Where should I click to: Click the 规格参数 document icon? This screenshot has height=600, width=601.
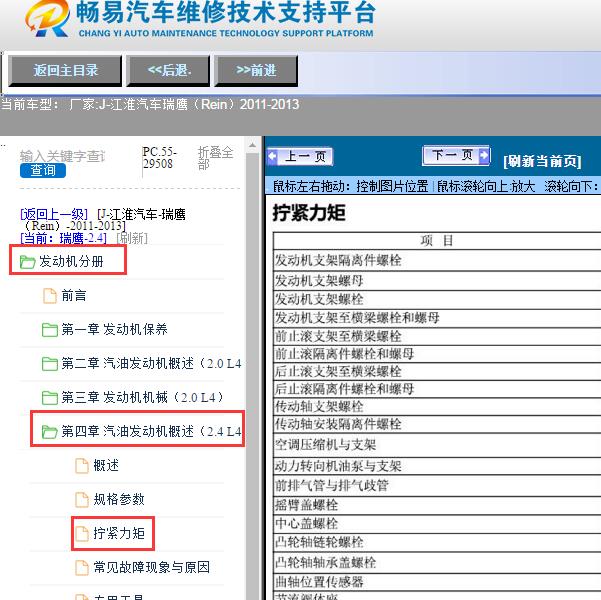pyautogui.click(x=82, y=500)
